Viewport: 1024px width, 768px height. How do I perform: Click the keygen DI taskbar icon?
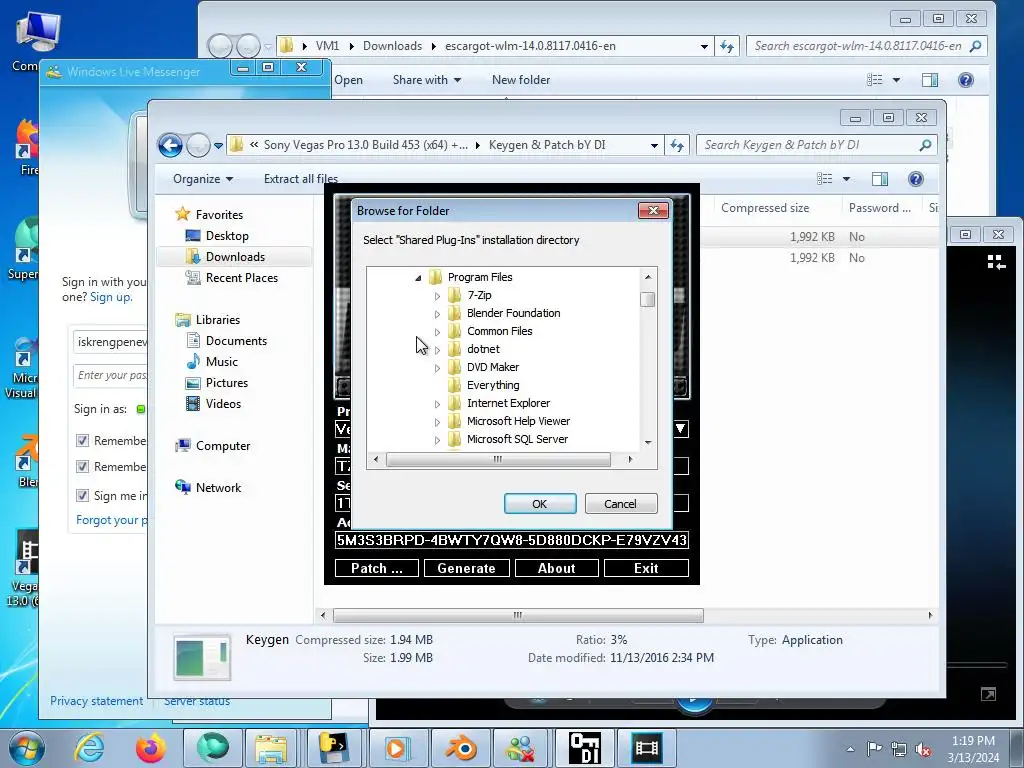[584, 748]
